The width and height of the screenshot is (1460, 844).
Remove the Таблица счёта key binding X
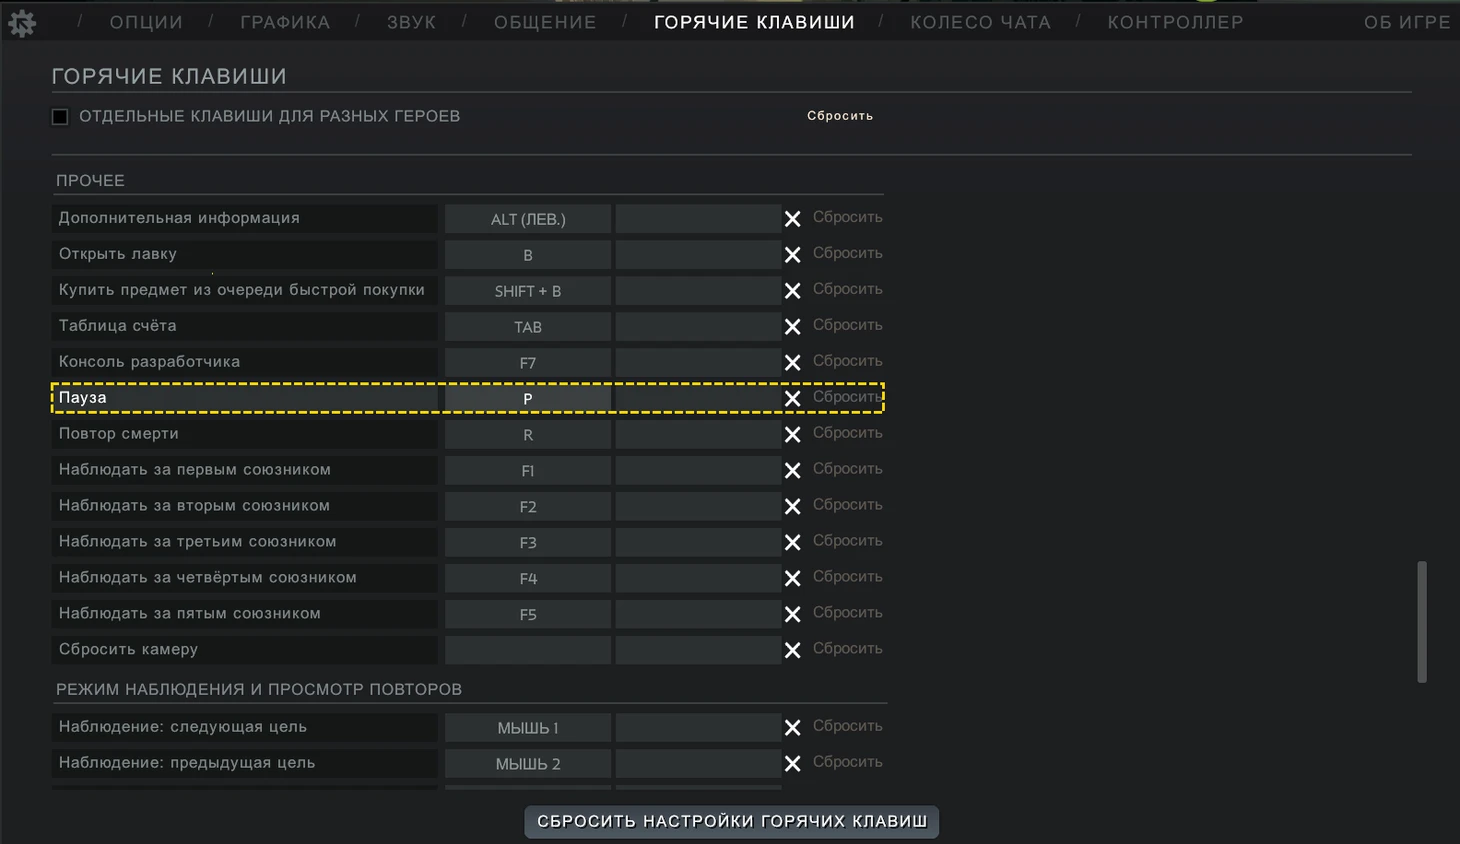pyautogui.click(x=792, y=327)
